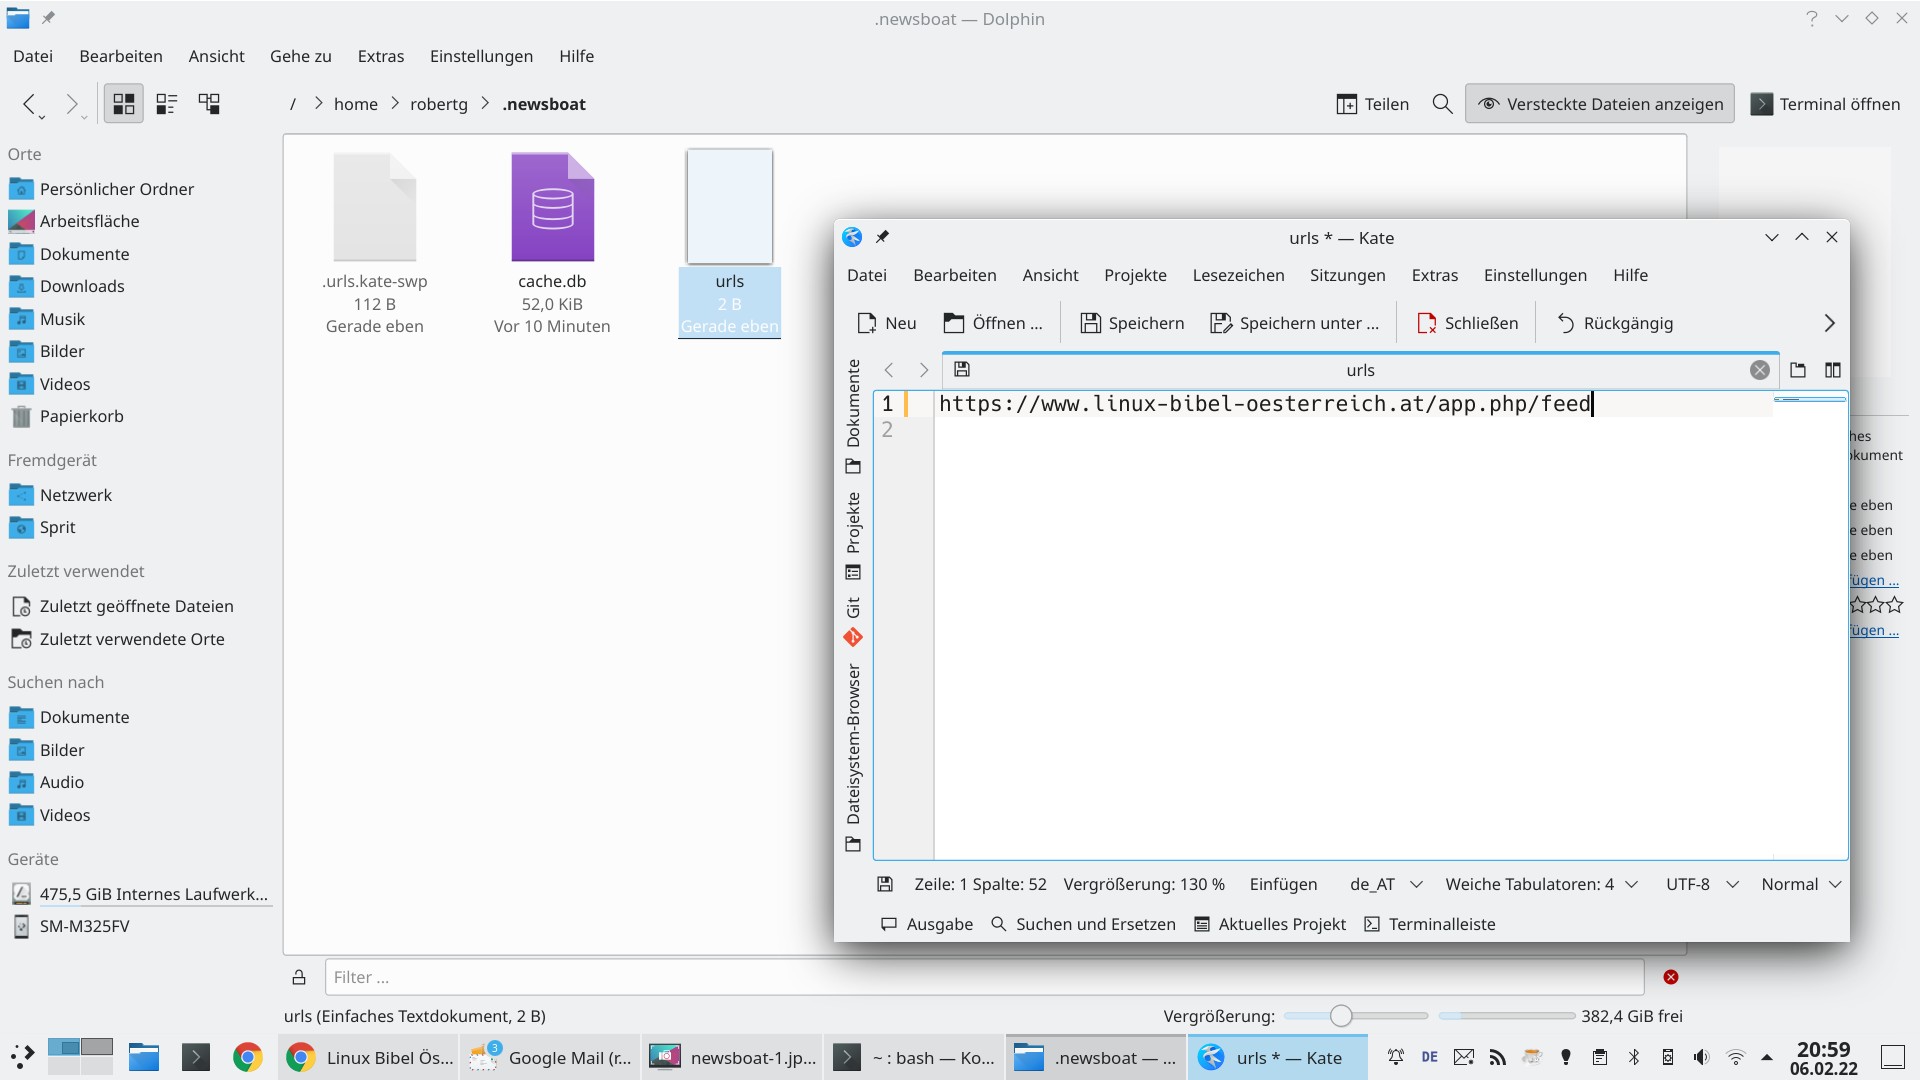
Task: Select the SM-M325FV device
Action: tap(85, 926)
